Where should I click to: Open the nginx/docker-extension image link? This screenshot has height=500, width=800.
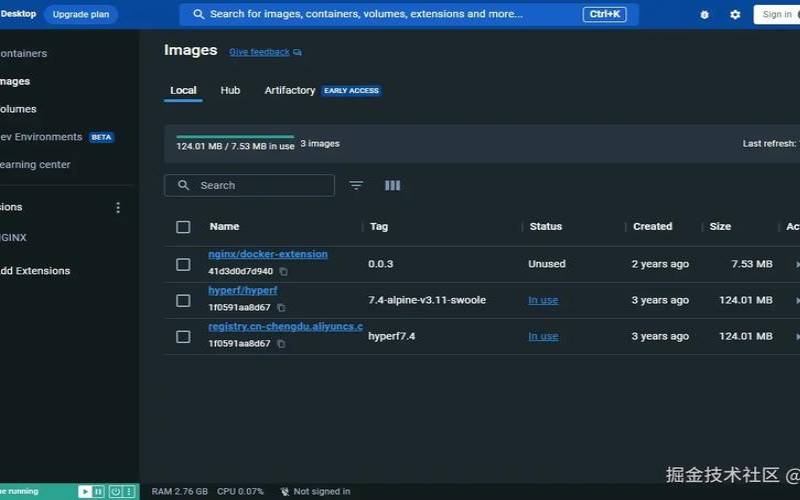(268, 254)
